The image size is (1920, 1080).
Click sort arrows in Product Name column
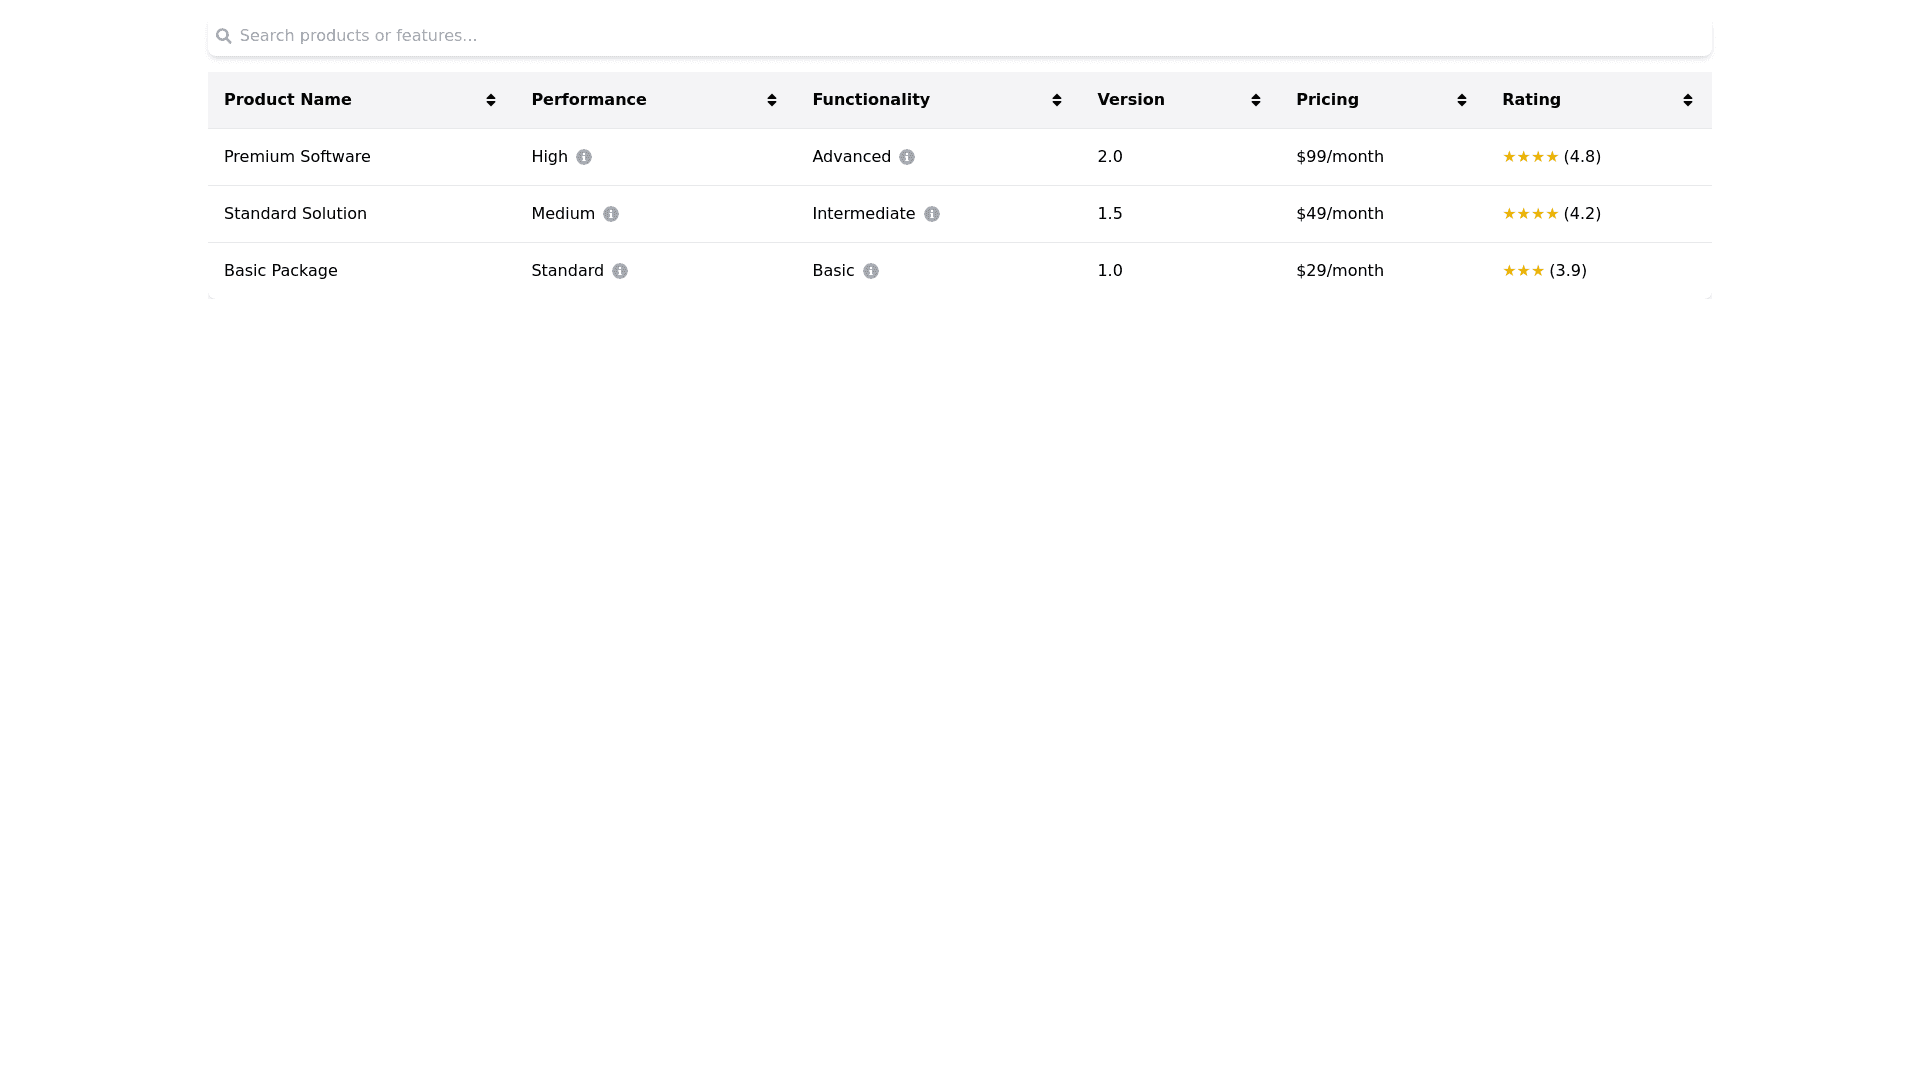tap(491, 100)
